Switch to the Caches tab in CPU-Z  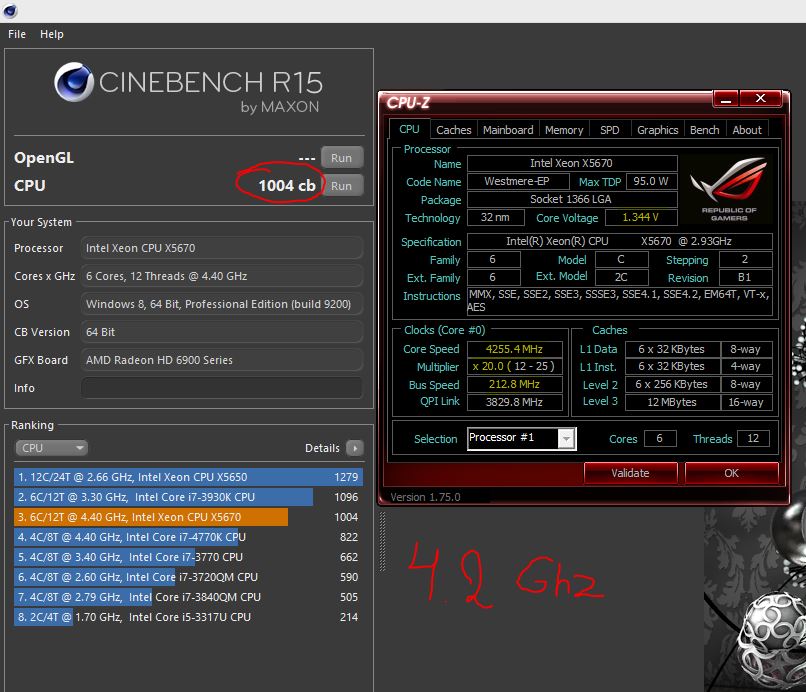(453, 130)
